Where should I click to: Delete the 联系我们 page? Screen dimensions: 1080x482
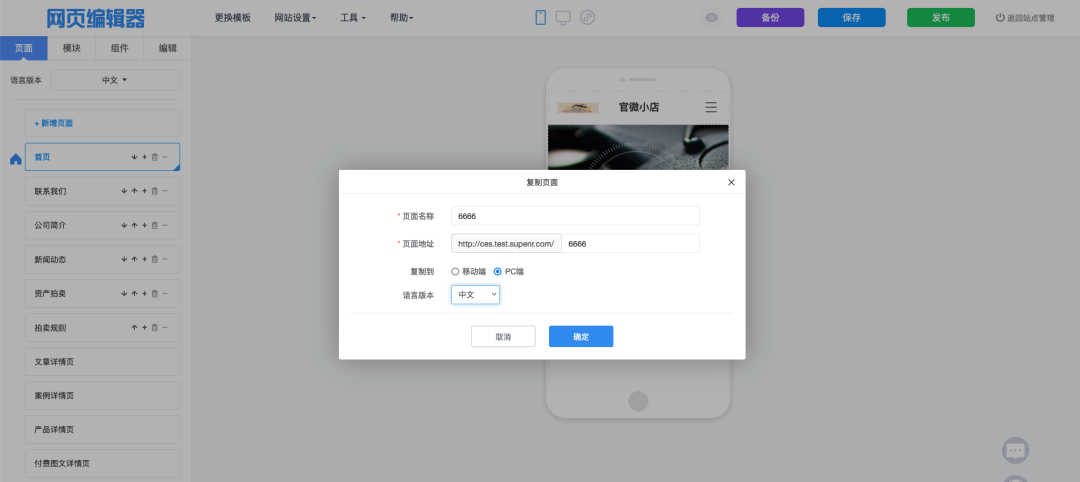(x=154, y=191)
